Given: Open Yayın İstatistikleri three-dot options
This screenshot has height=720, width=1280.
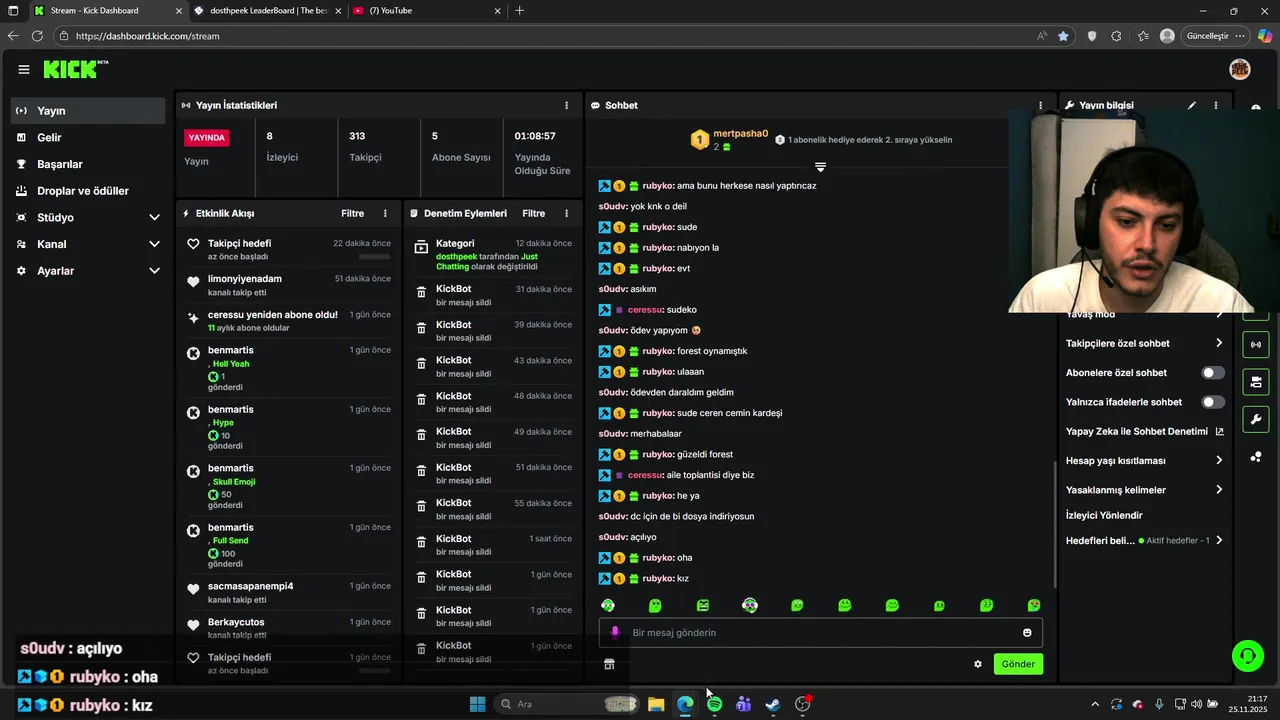Looking at the screenshot, I should 566,105.
